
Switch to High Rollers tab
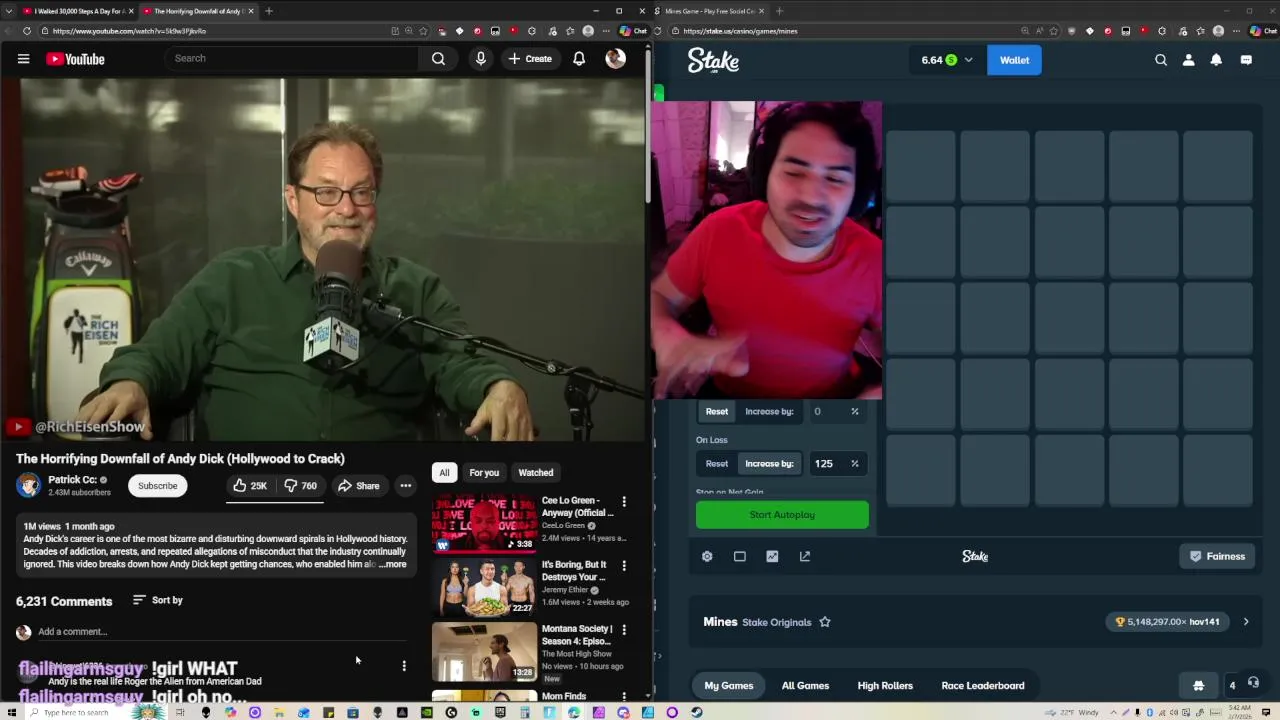coord(885,685)
